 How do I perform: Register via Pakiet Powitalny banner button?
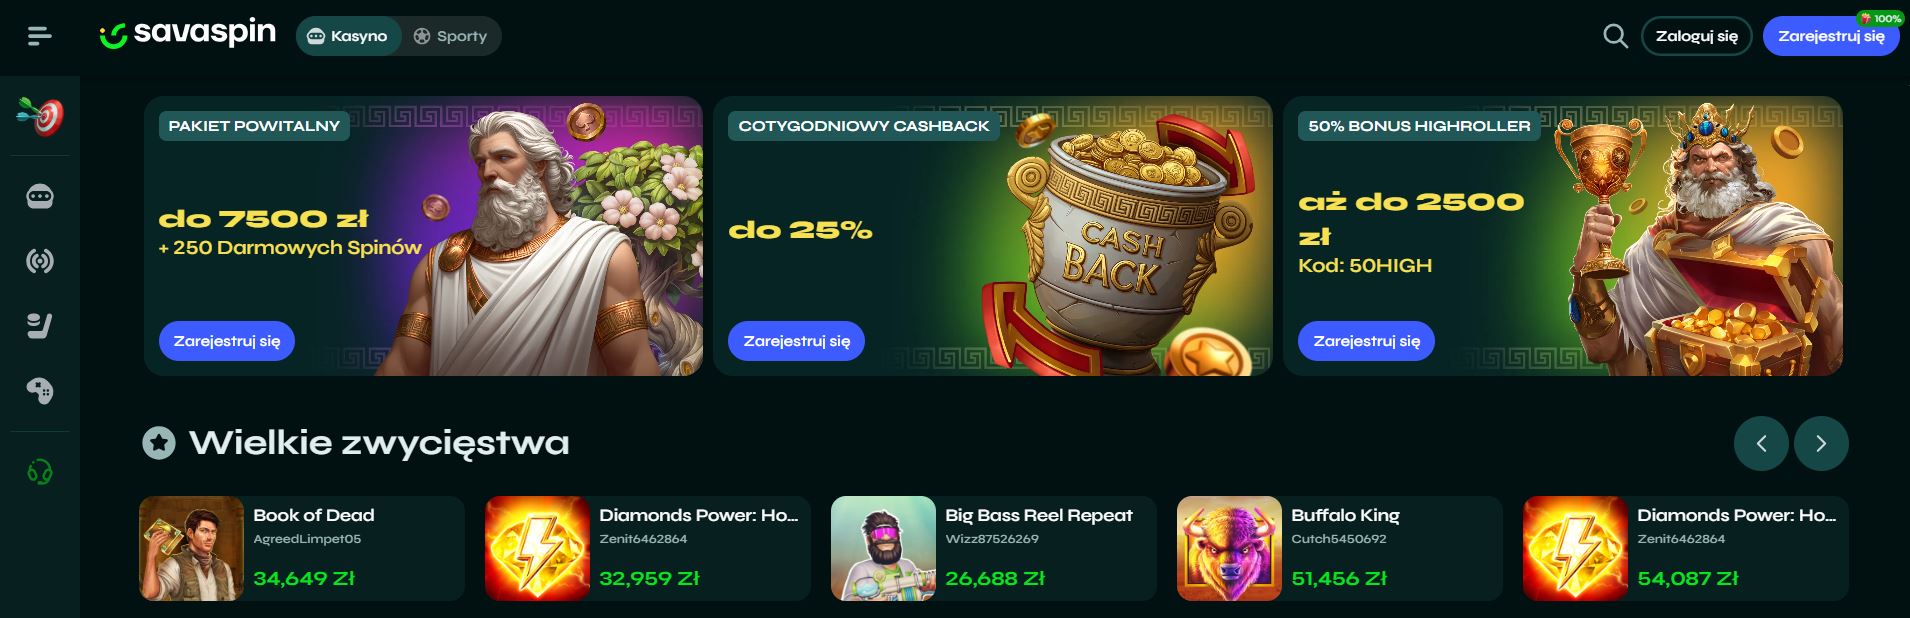pos(227,341)
